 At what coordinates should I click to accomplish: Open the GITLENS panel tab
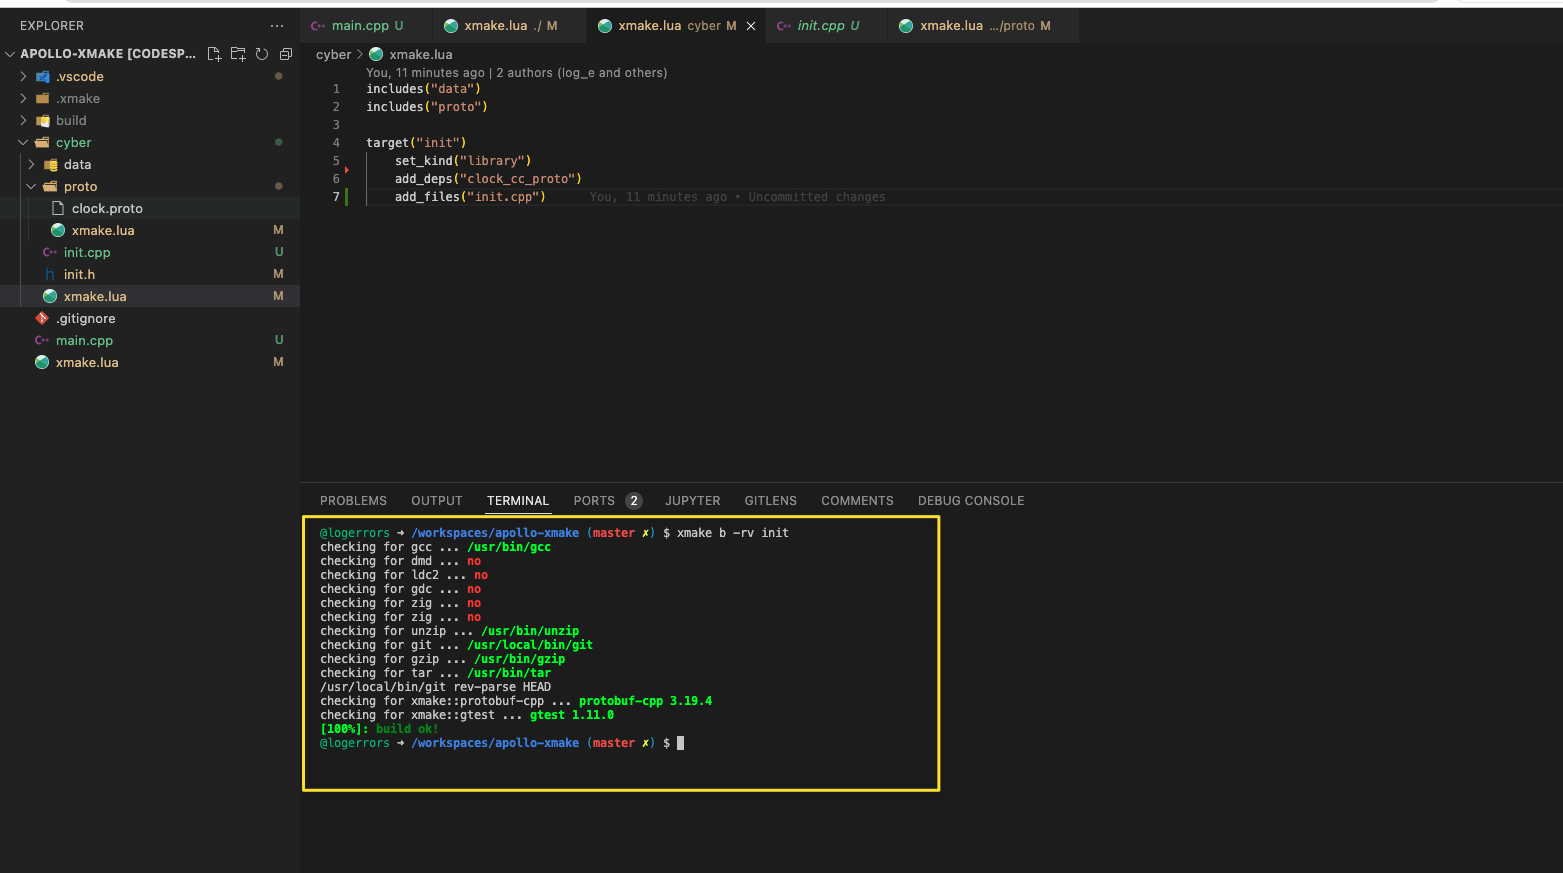(x=771, y=501)
